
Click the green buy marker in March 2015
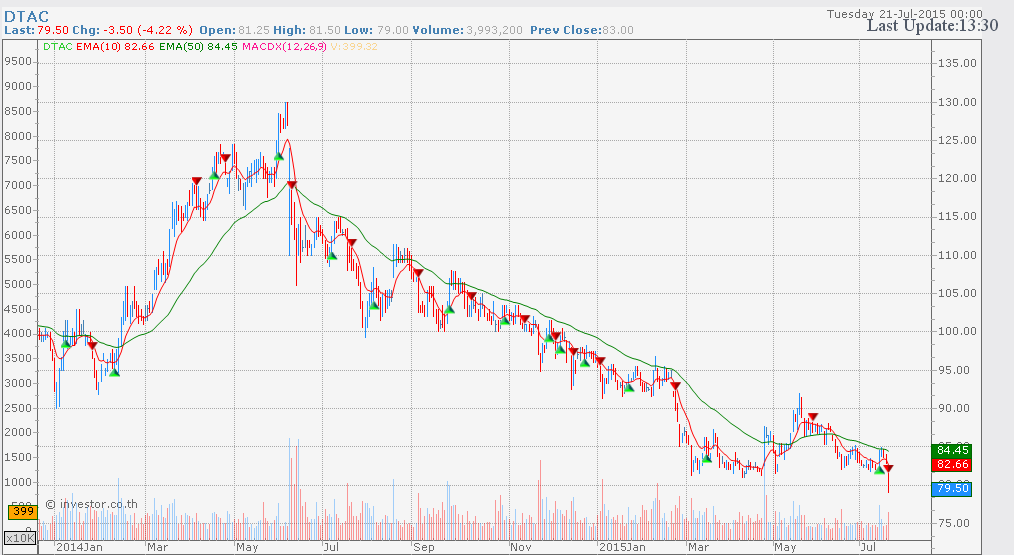tap(707, 459)
